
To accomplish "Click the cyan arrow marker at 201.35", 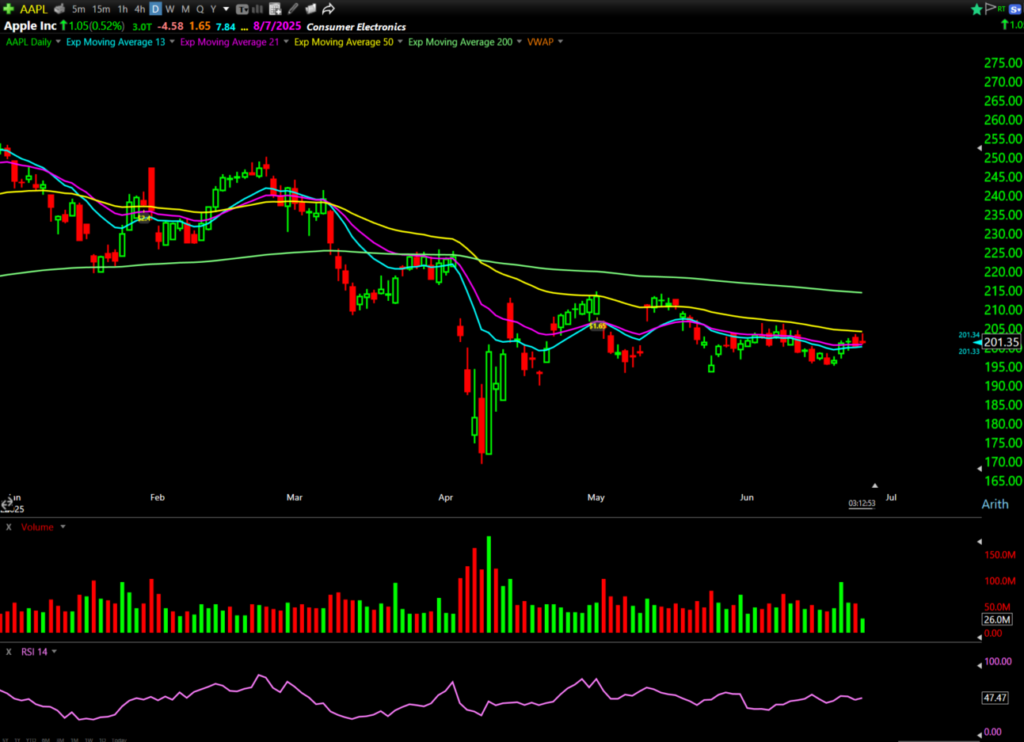I will tap(977, 342).
